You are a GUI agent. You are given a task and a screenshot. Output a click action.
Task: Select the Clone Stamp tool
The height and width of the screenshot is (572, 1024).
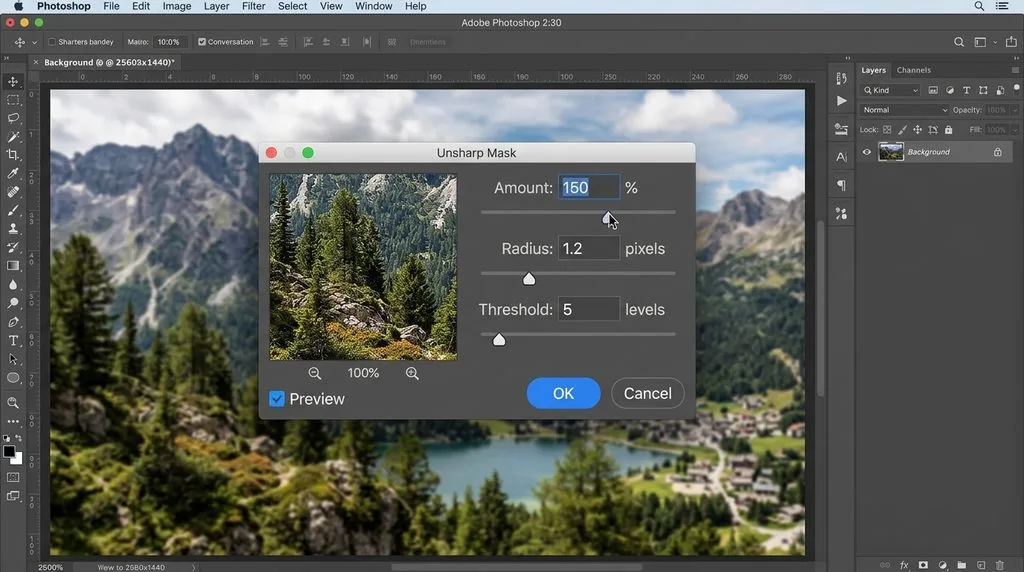[13, 229]
